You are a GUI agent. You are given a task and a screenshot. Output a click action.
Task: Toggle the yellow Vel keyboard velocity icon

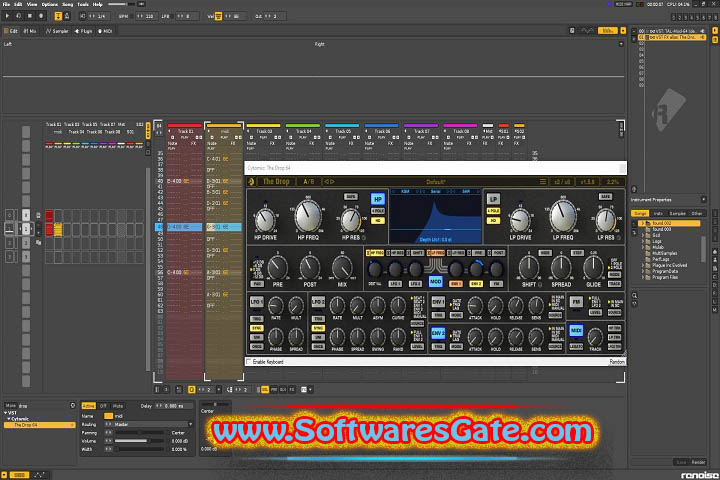[219, 16]
